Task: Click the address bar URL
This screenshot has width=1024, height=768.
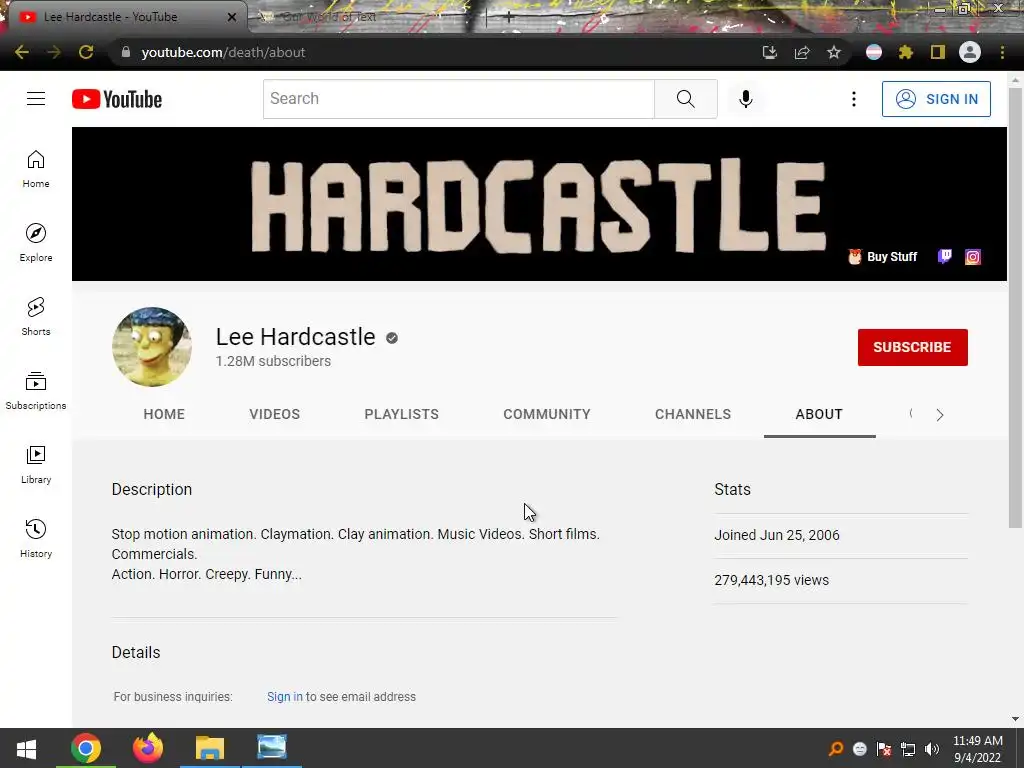Action: click(223, 52)
